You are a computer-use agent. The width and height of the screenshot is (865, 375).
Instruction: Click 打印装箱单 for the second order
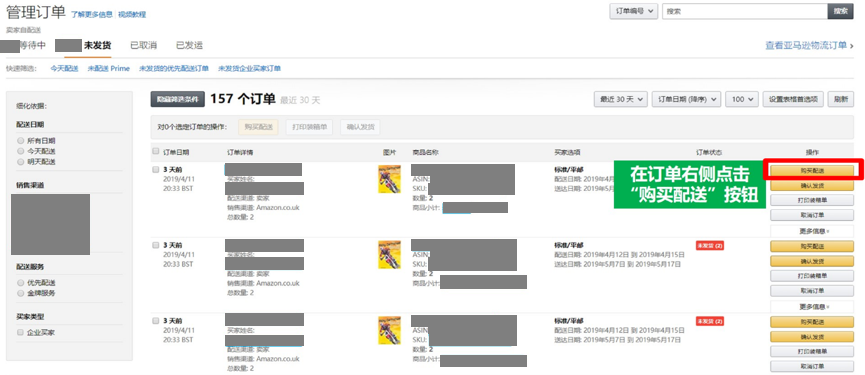pyautogui.click(x=812, y=276)
